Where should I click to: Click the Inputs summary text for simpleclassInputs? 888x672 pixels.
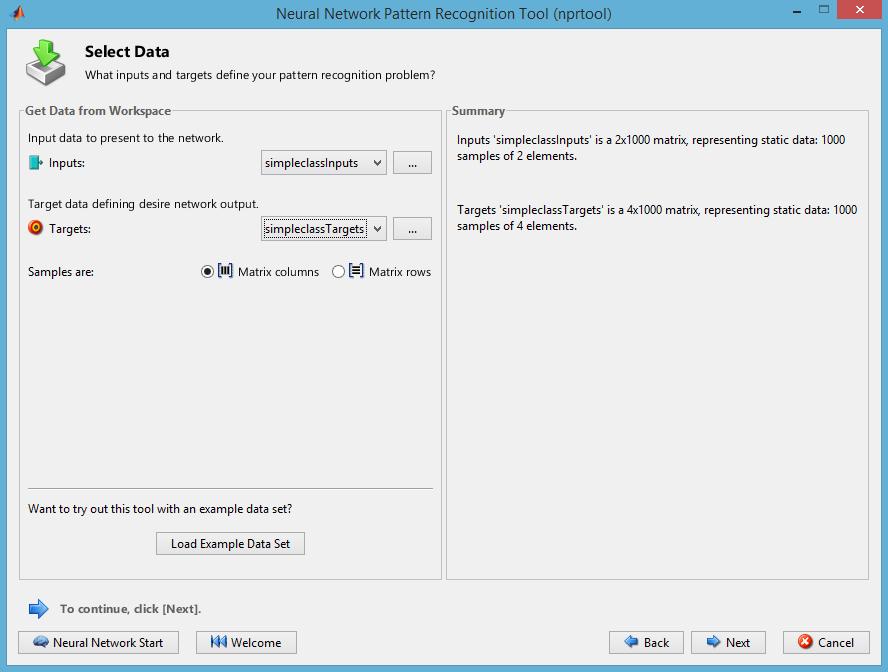[651, 148]
